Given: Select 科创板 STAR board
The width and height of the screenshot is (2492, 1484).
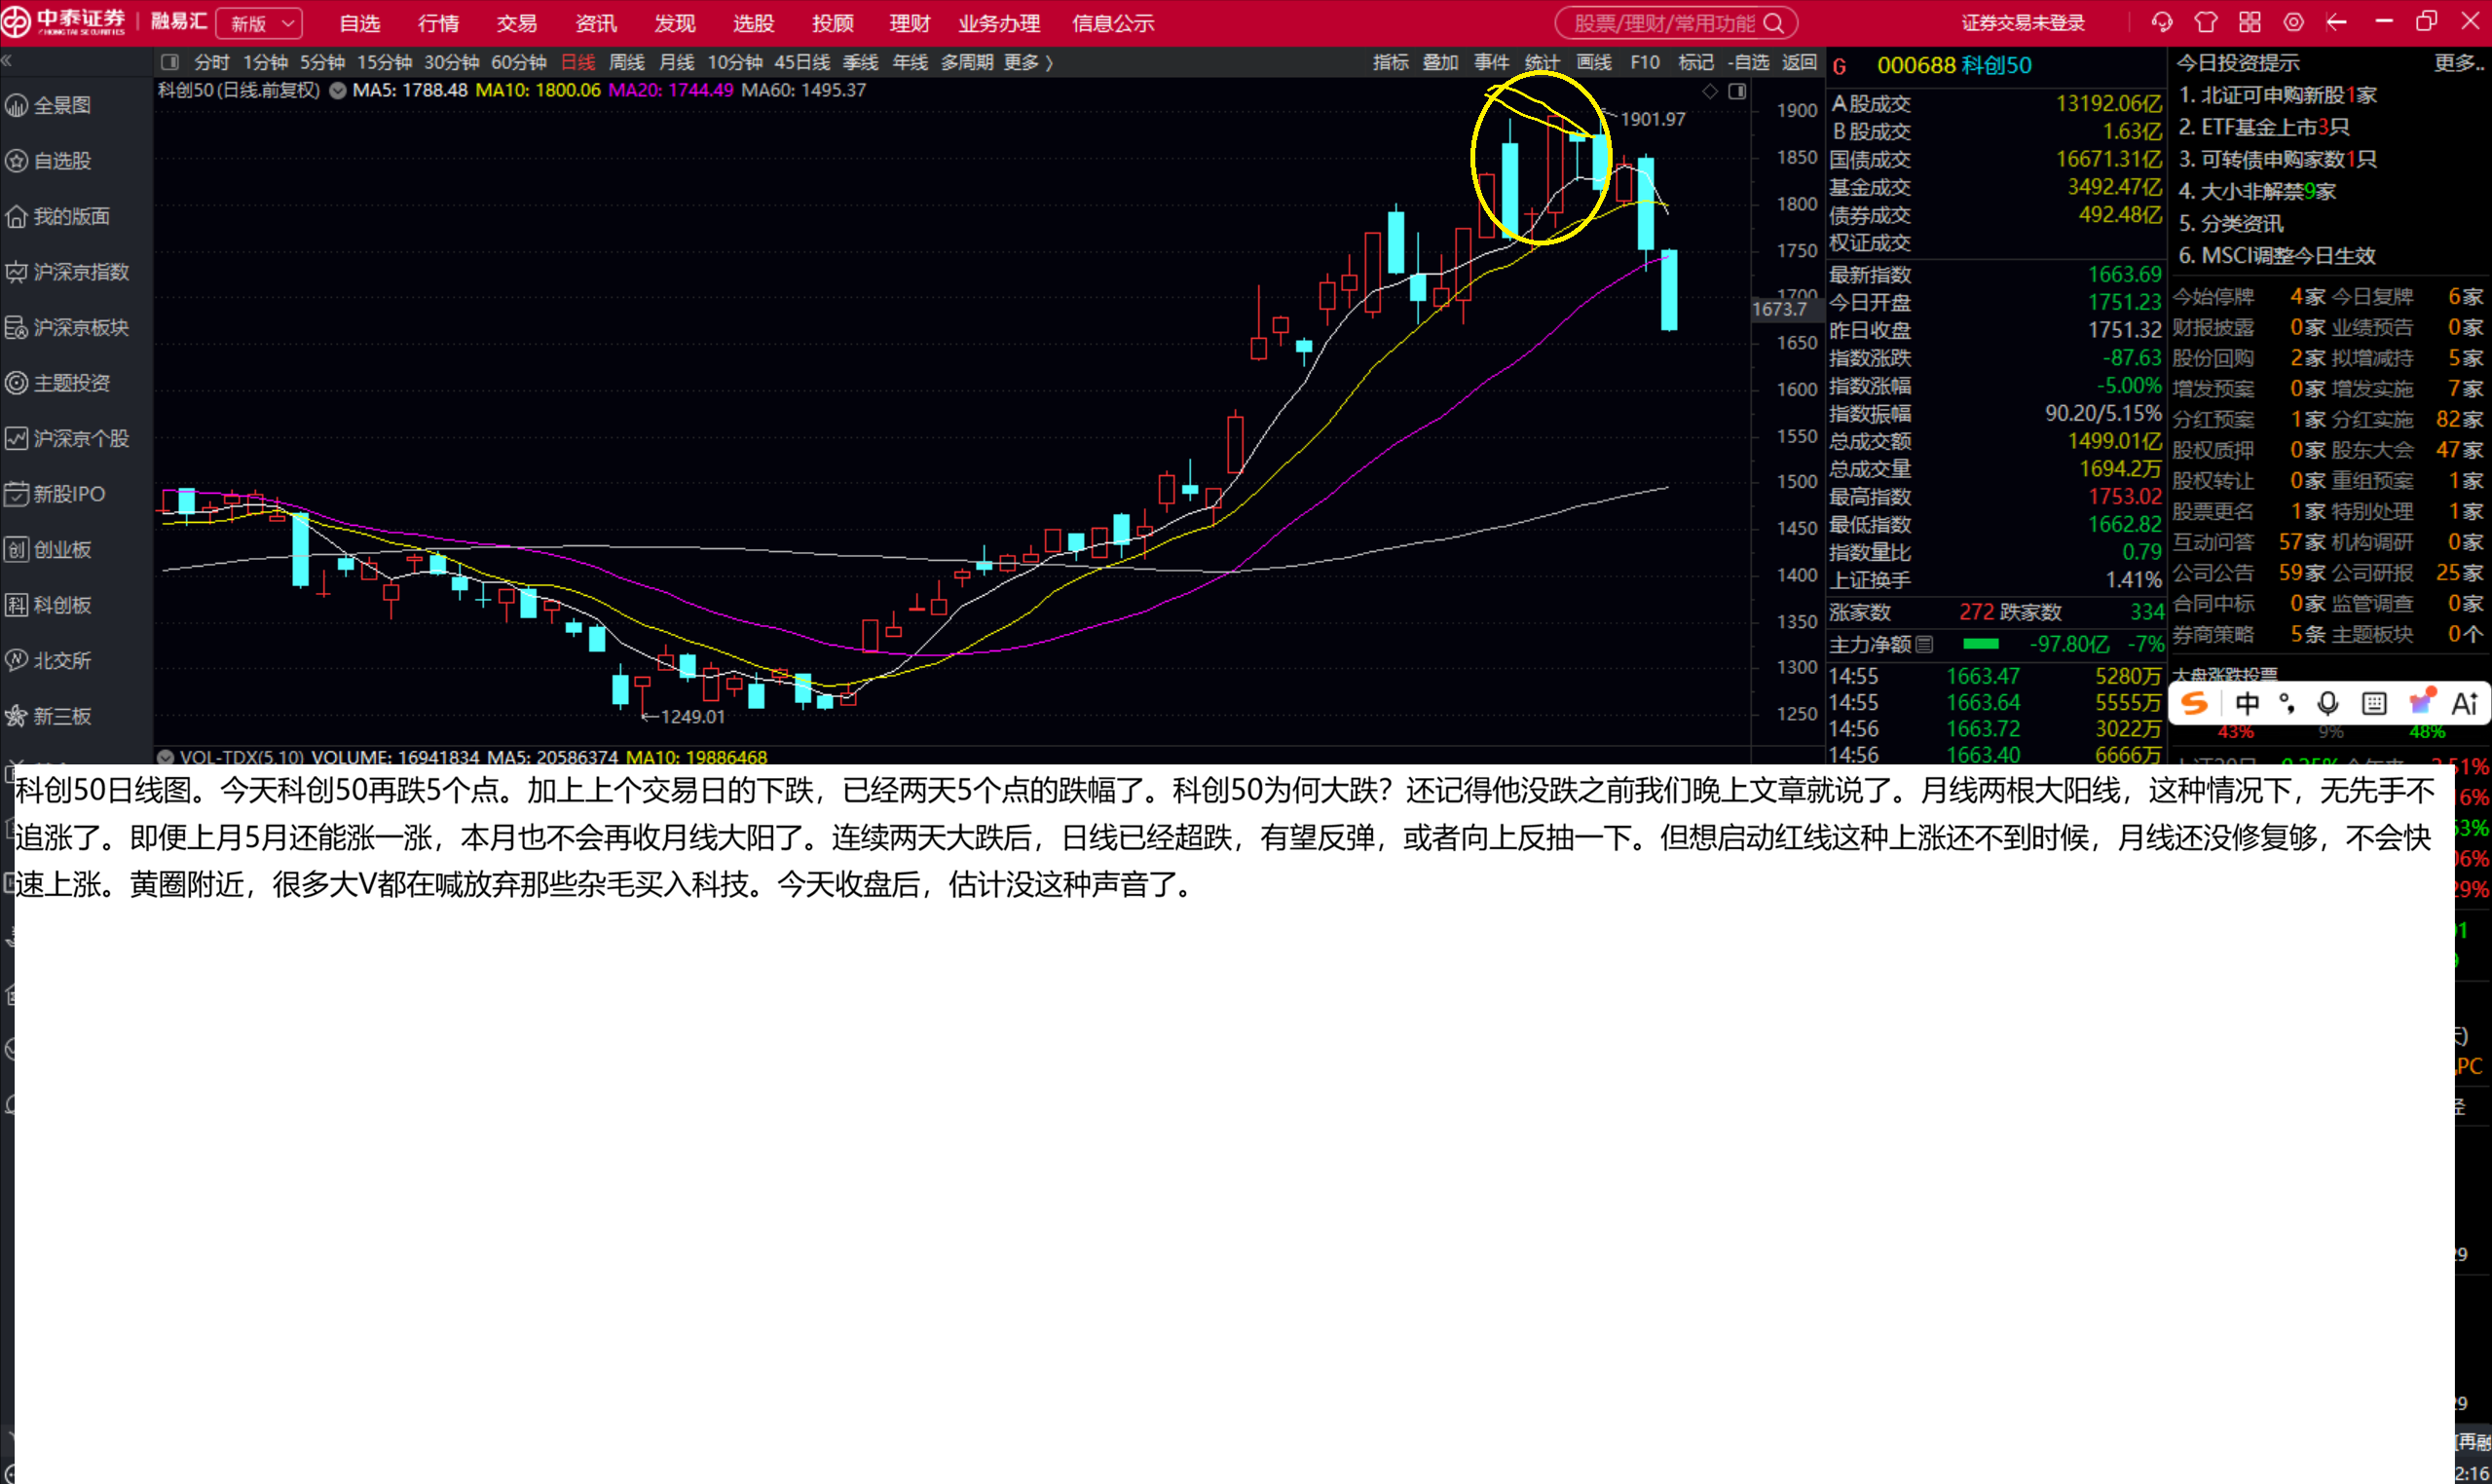Looking at the screenshot, I should tap(50, 605).
